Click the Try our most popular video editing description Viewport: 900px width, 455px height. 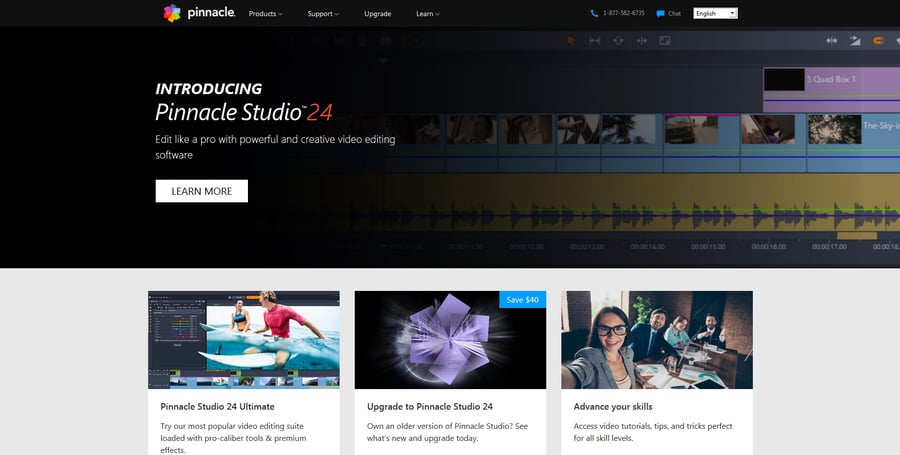(x=234, y=438)
